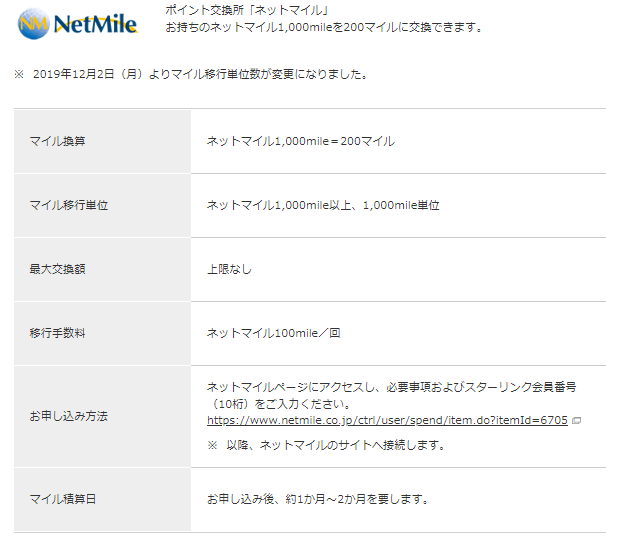
Task: Click the 最大交換額 row label
Action: (57, 269)
